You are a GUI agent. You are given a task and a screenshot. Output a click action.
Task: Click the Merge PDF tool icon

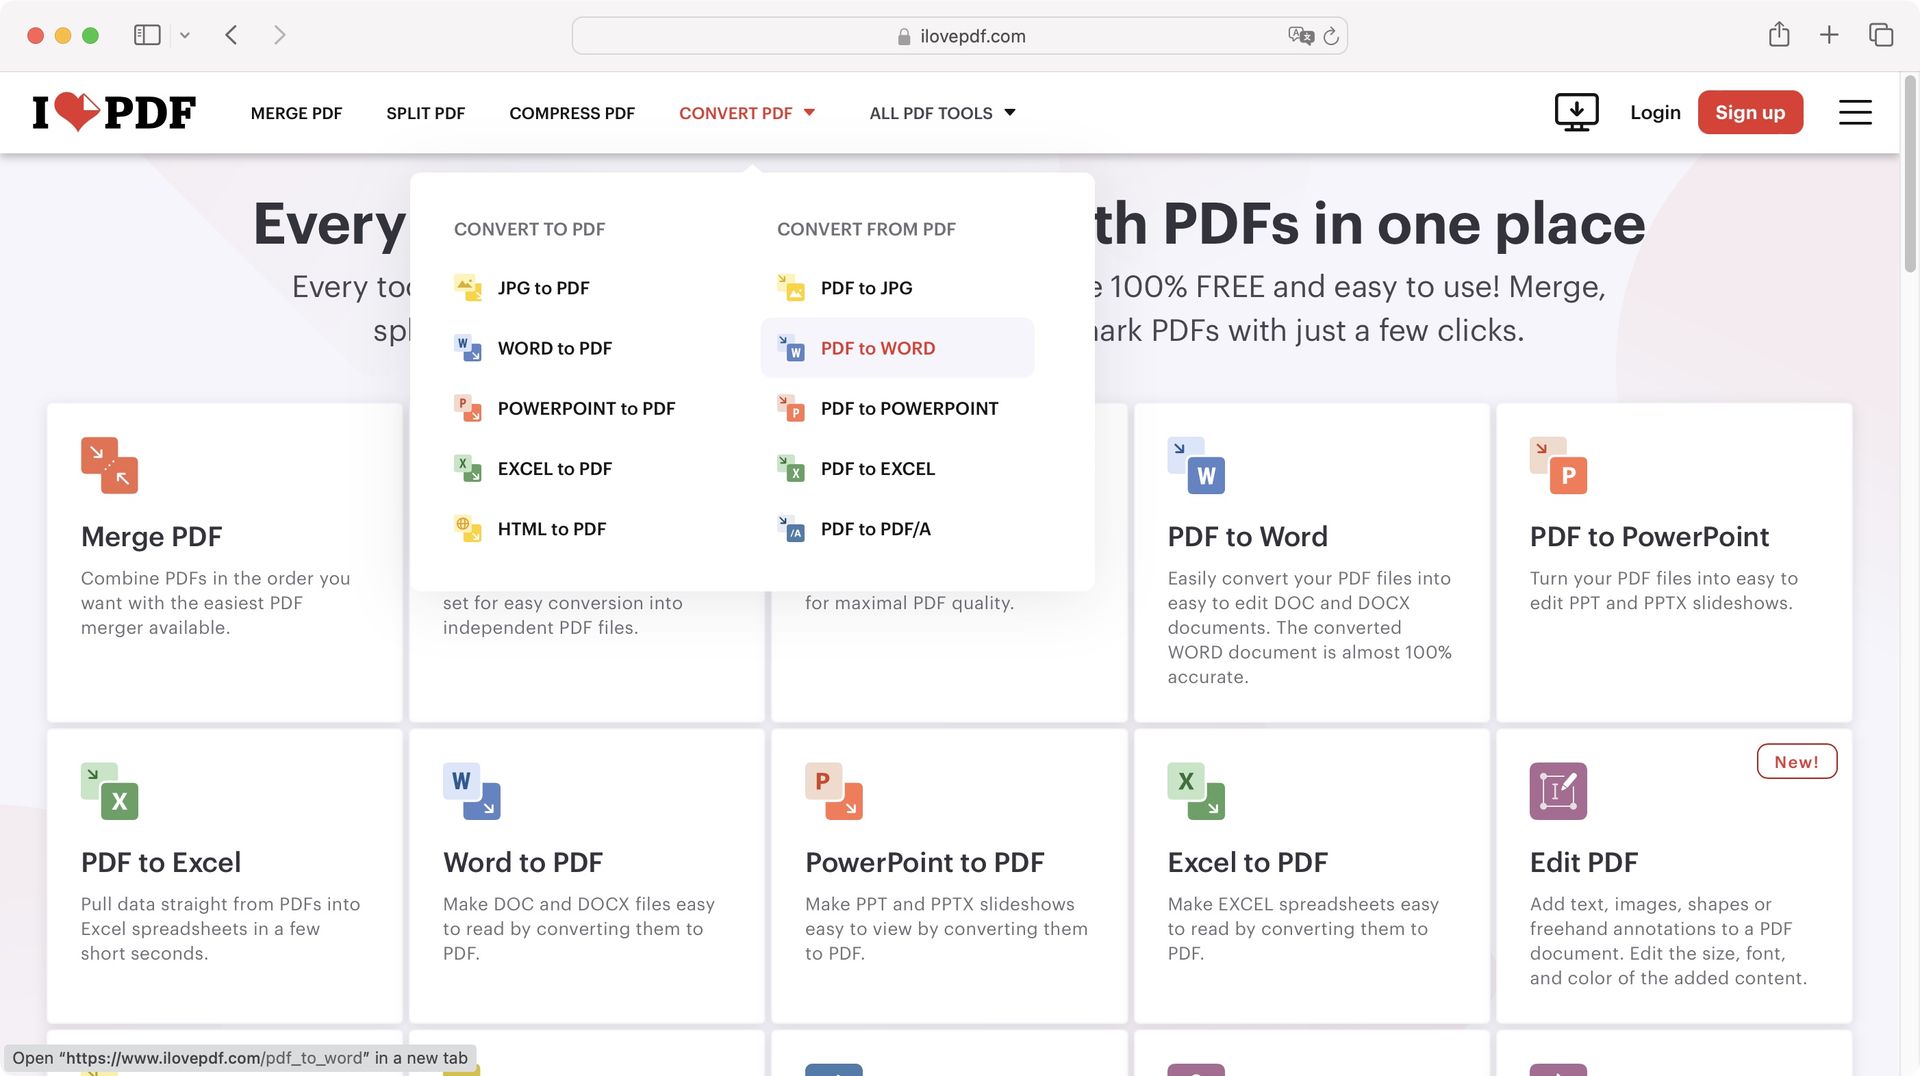tap(110, 464)
